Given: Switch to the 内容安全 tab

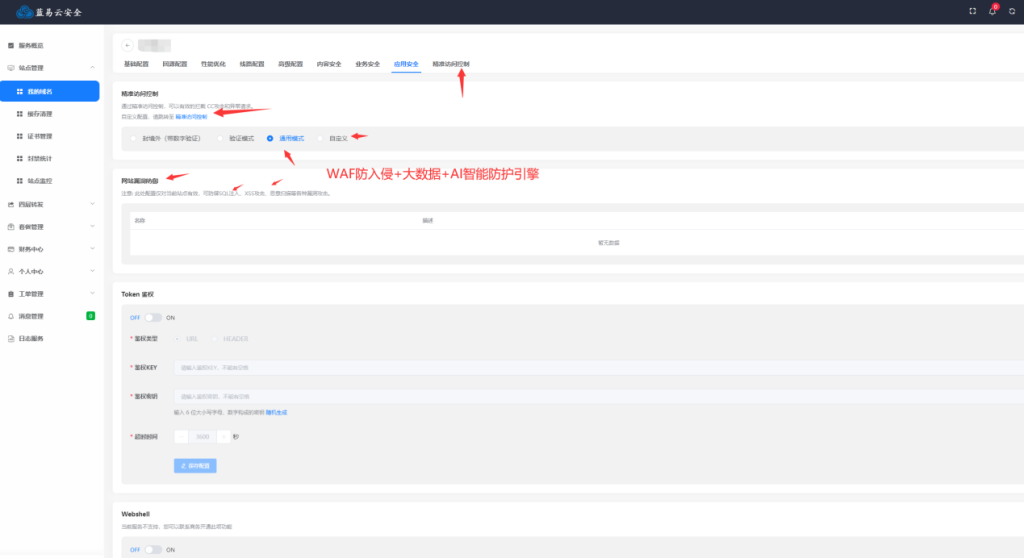Looking at the screenshot, I should tap(329, 64).
